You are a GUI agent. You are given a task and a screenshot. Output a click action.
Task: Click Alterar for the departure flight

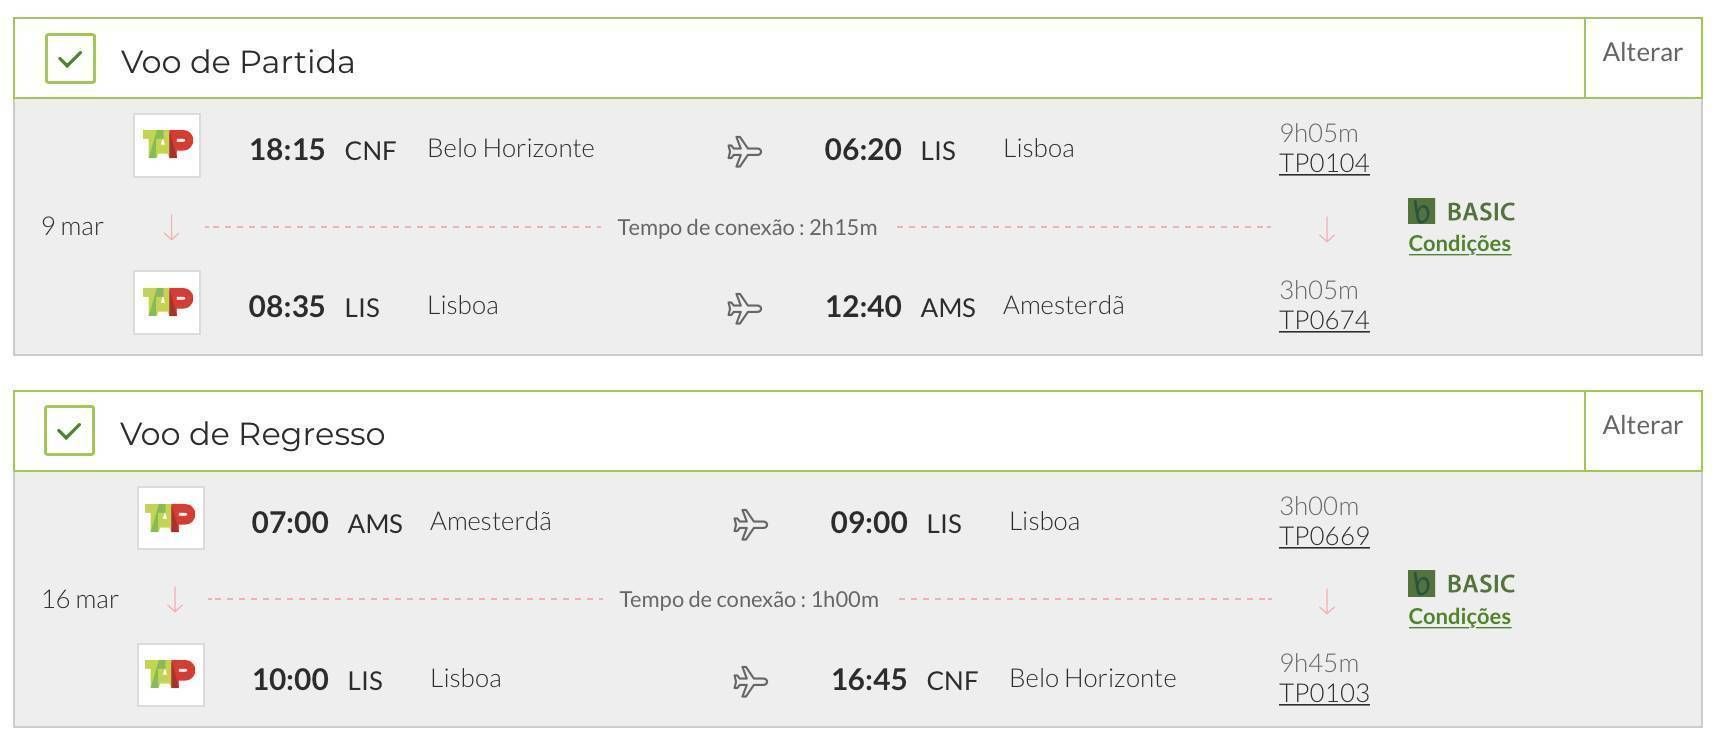click(1642, 53)
